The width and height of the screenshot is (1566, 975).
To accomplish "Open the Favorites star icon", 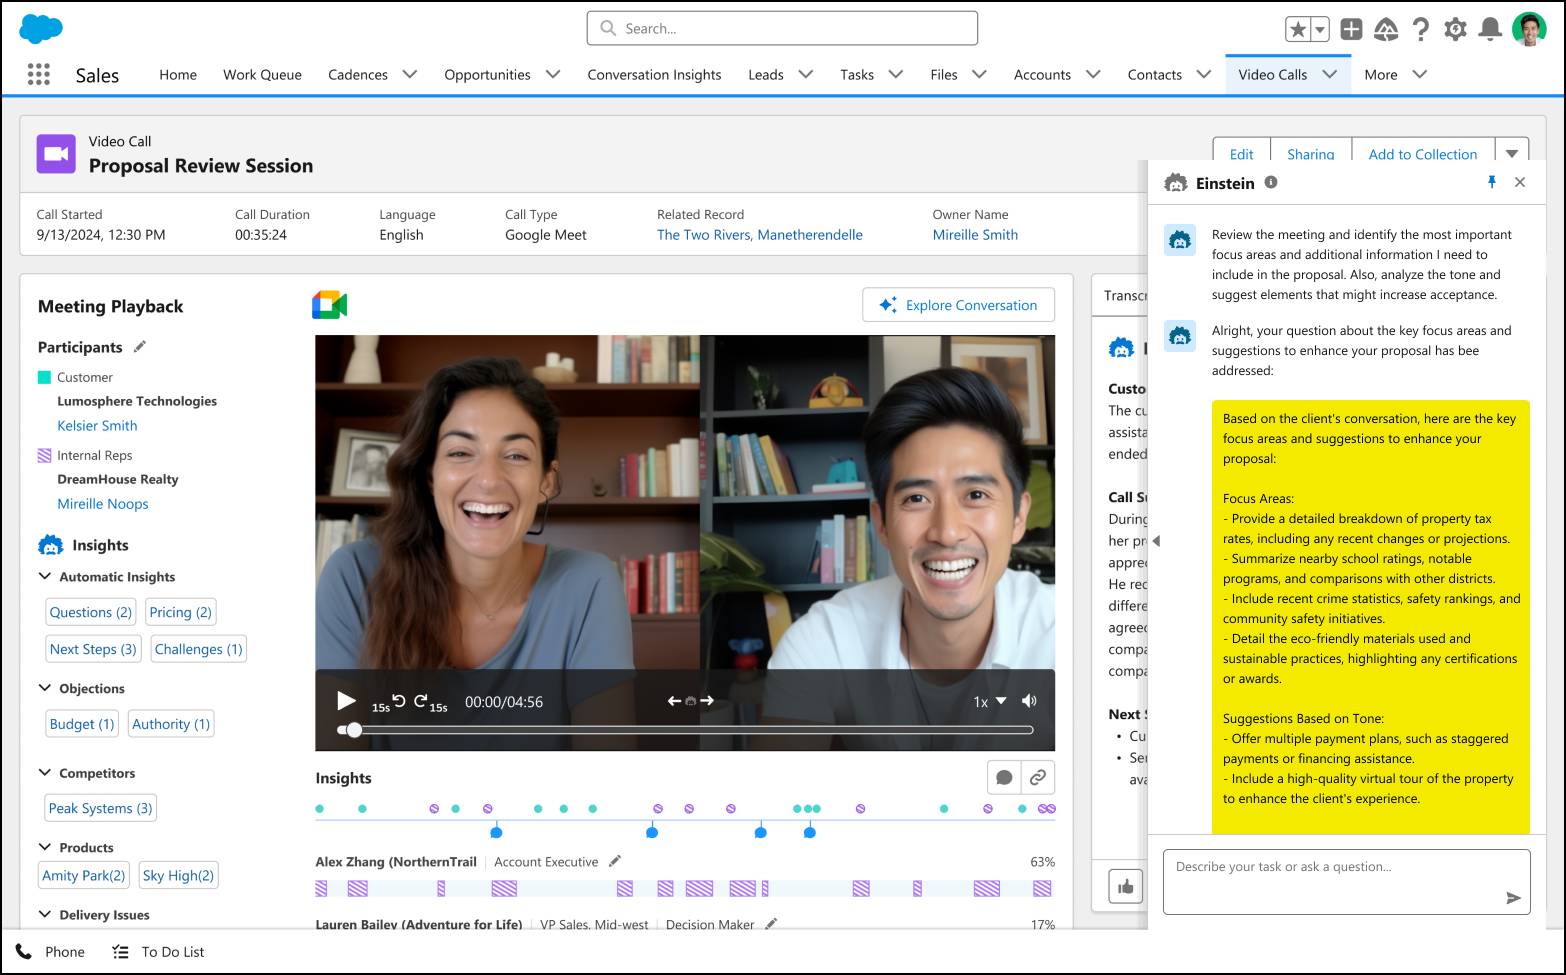I will 1298,29.
